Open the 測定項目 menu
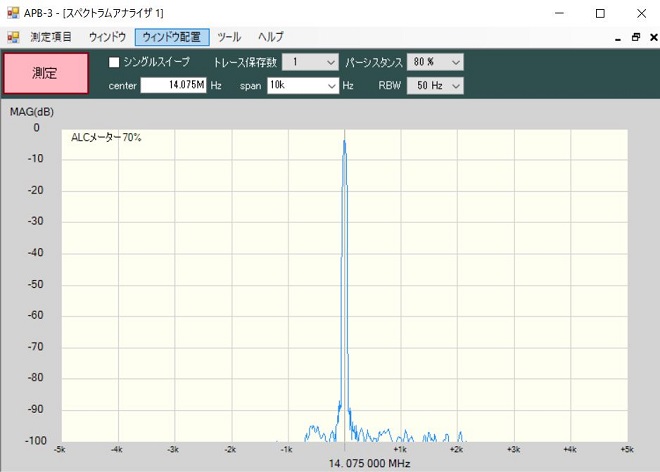 [x=51, y=37]
